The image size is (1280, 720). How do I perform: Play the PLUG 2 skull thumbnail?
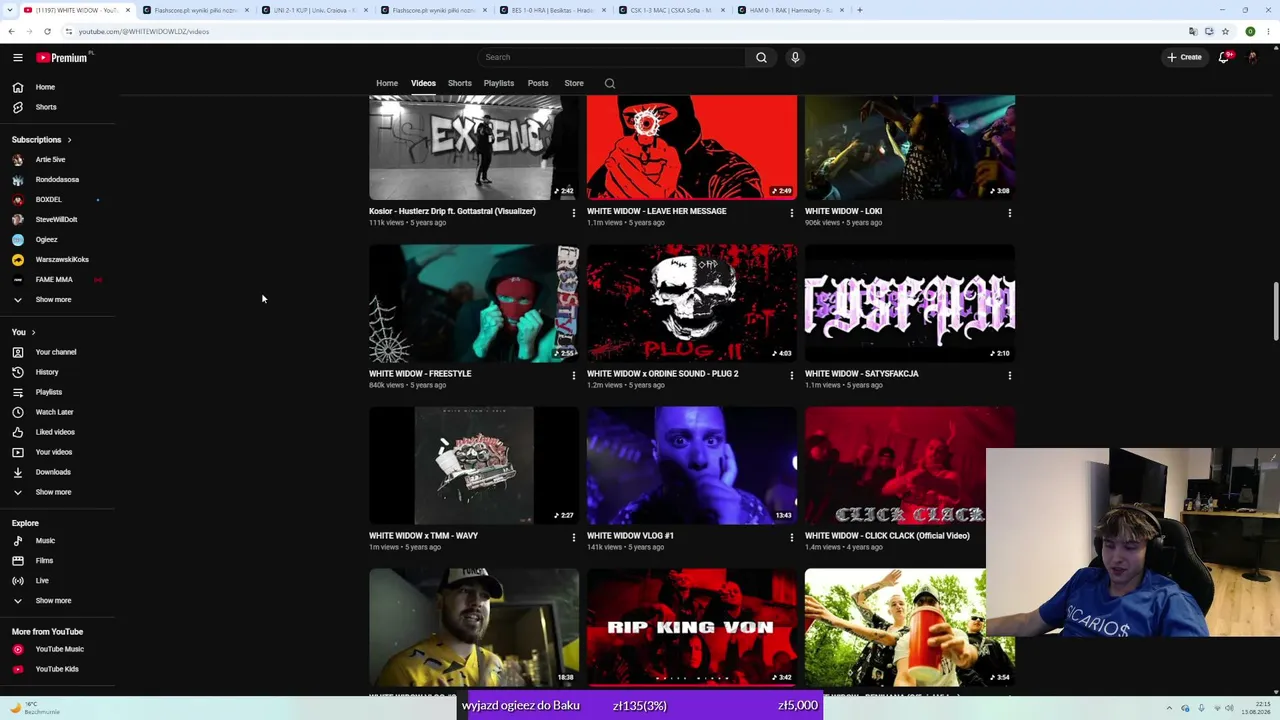[692, 303]
